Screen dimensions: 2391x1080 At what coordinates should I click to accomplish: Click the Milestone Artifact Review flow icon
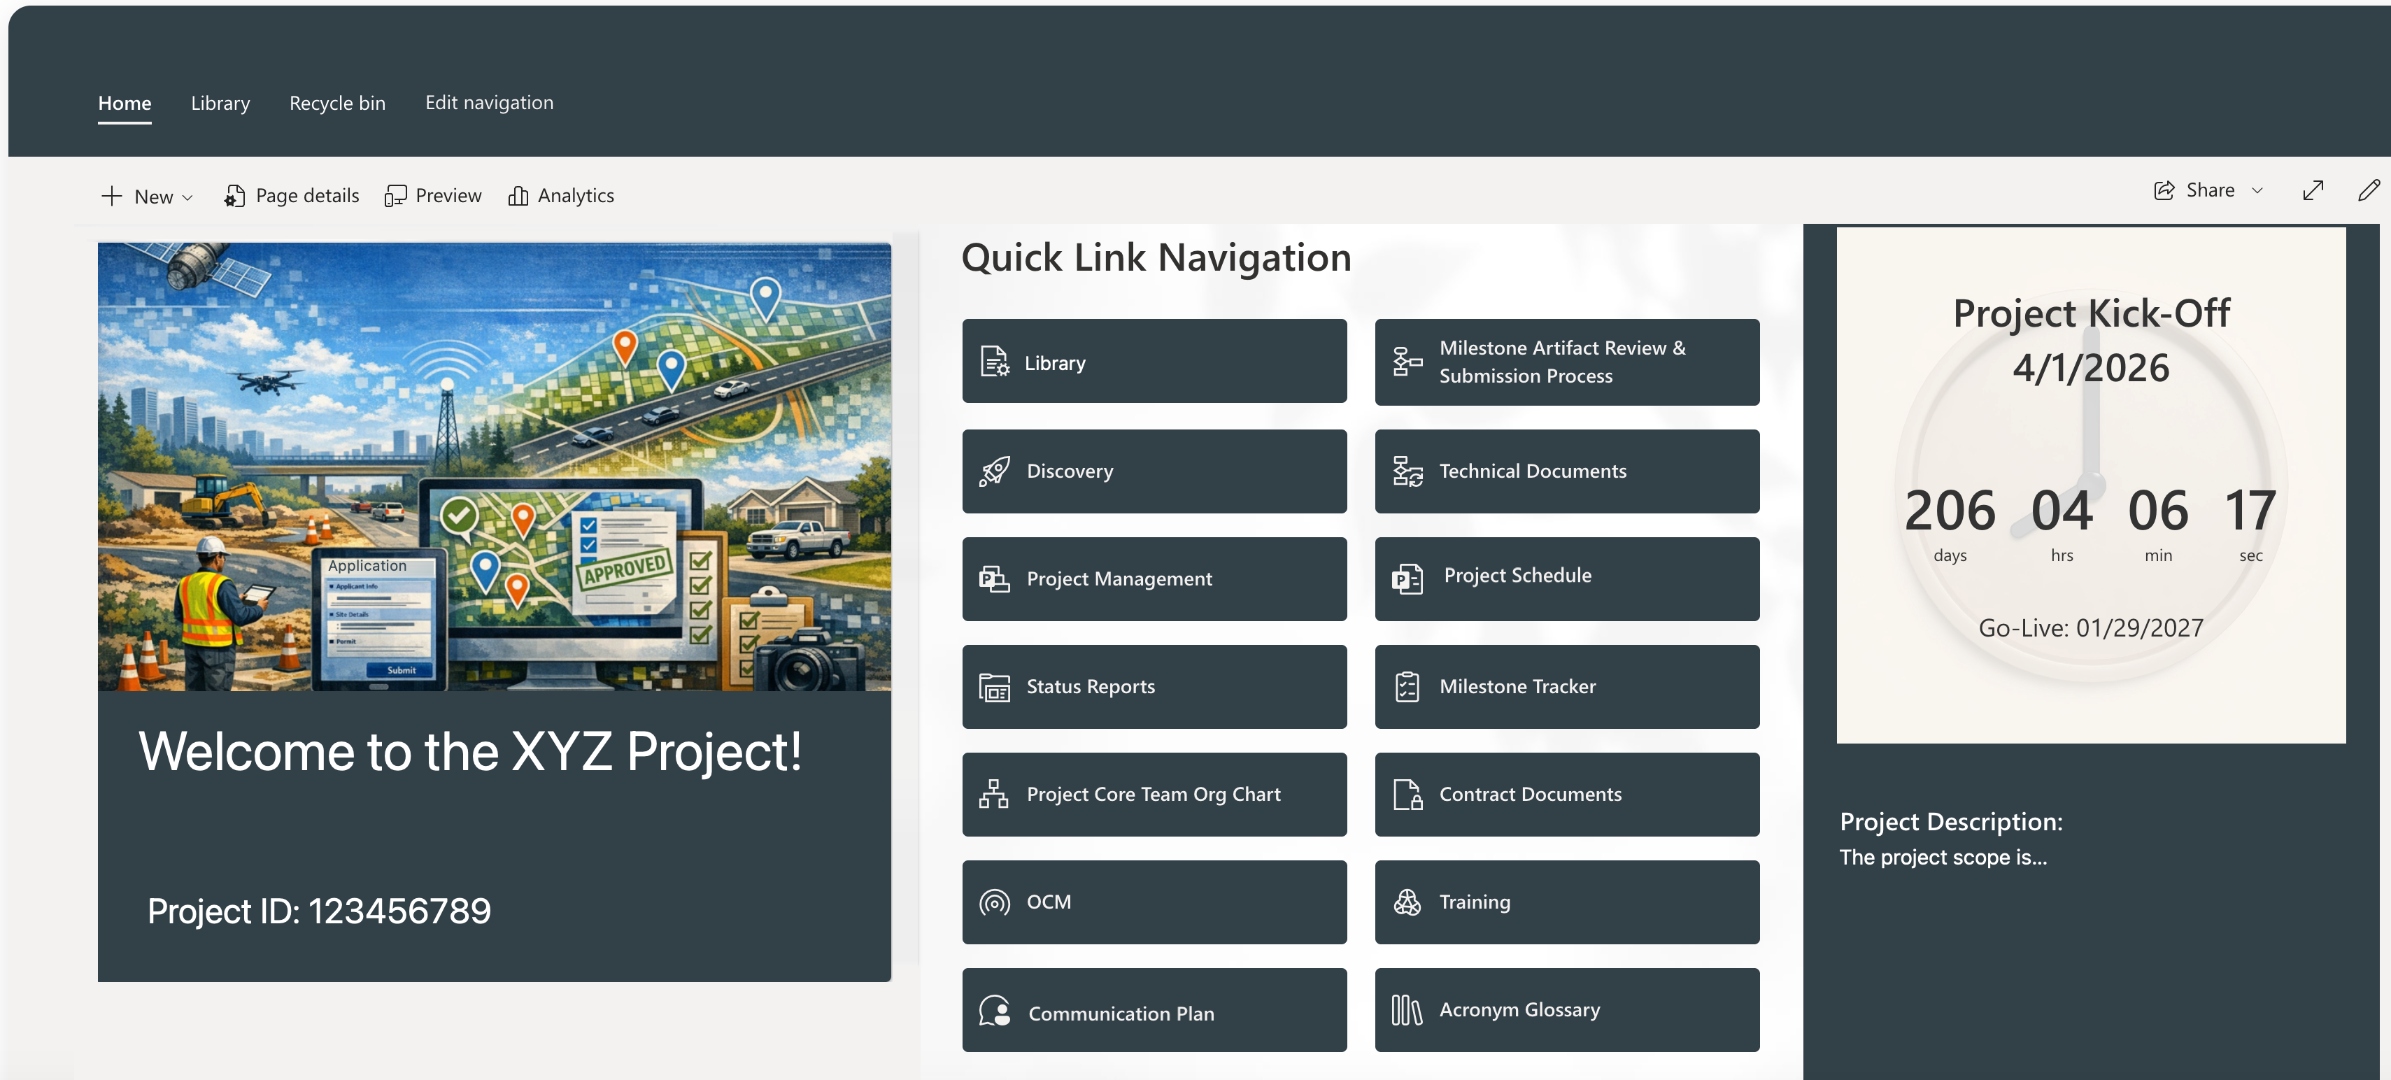tap(1407, 362)
